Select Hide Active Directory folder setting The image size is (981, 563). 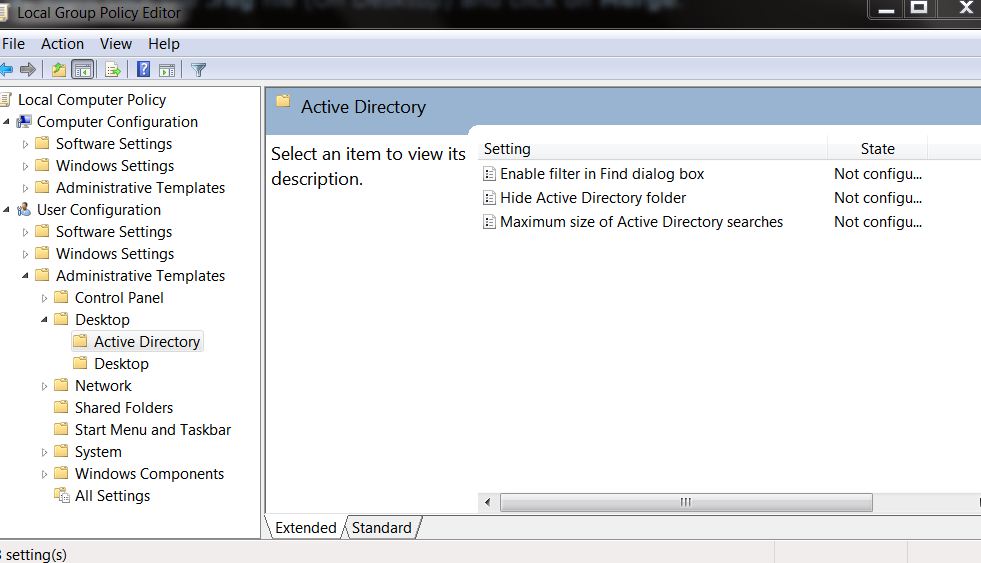pos(593,198)
